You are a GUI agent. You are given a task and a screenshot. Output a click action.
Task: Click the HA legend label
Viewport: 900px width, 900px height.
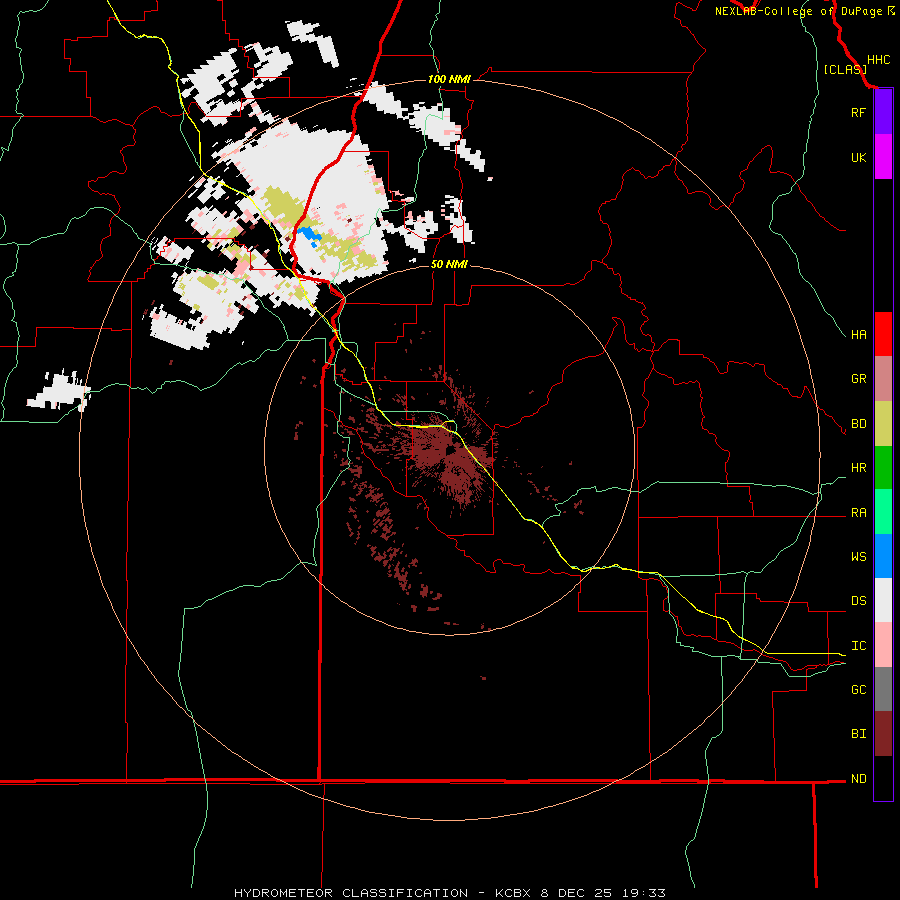[x=858, y=334]
